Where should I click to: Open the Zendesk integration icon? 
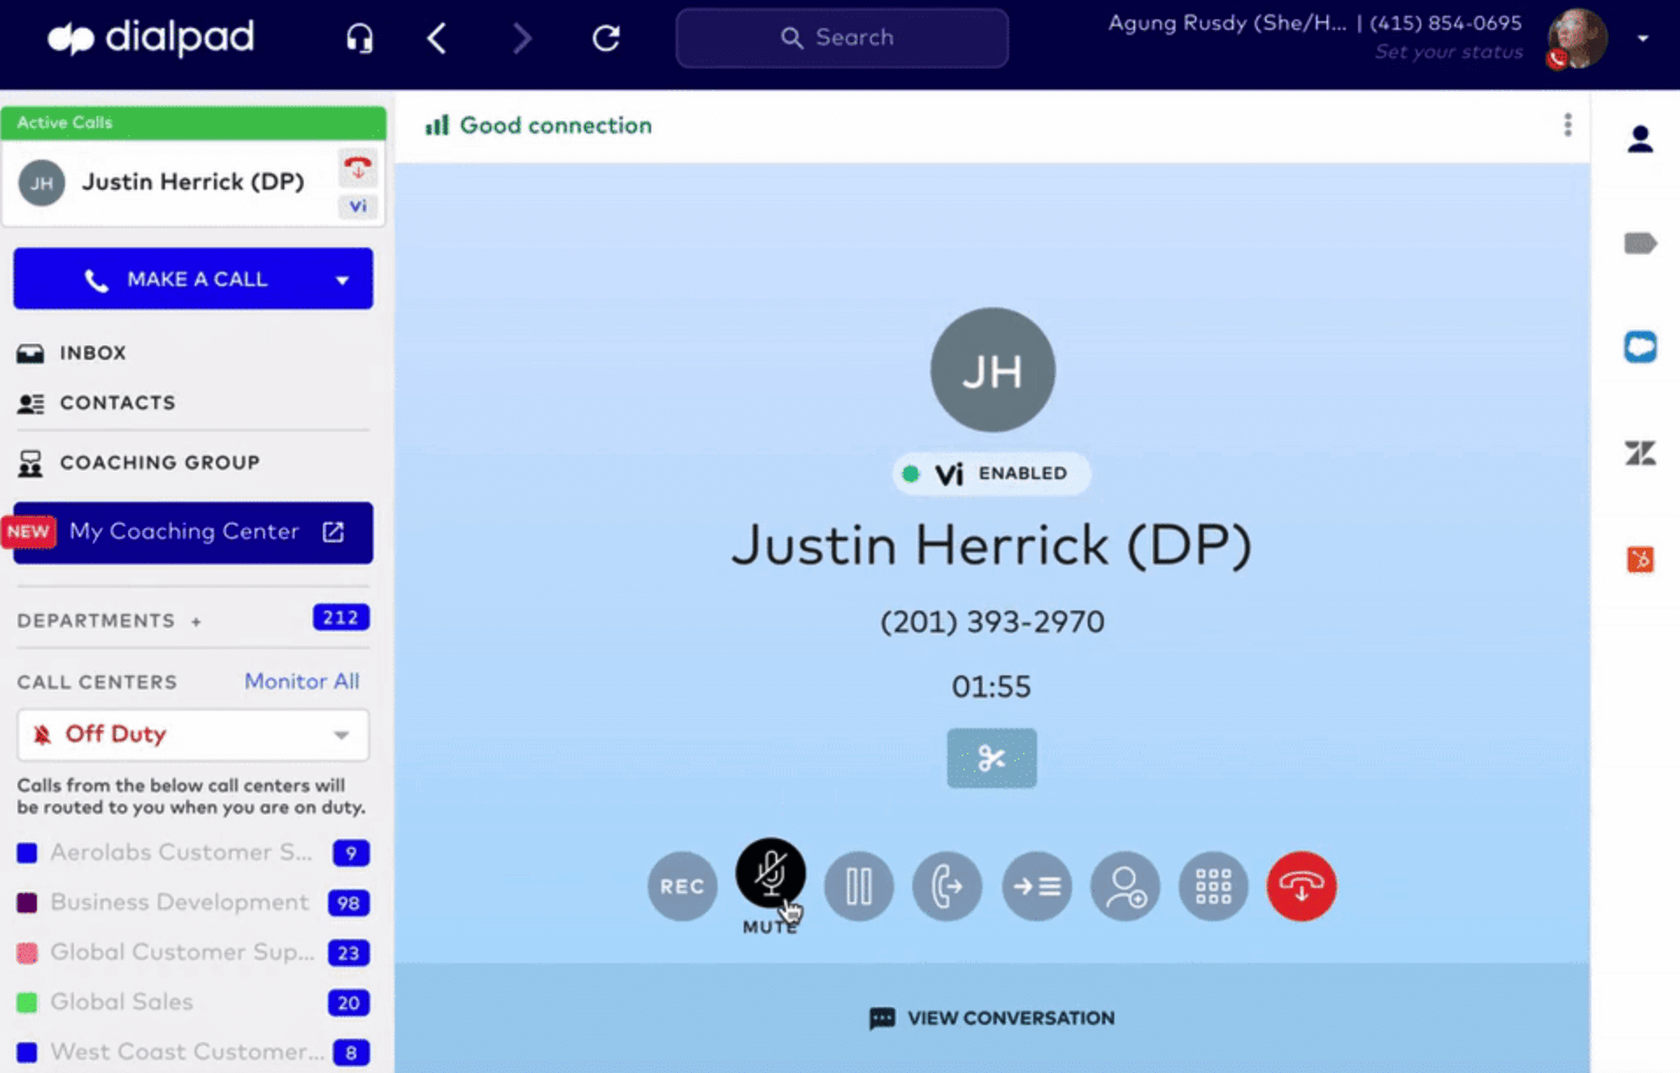(x=1640, y=453)
